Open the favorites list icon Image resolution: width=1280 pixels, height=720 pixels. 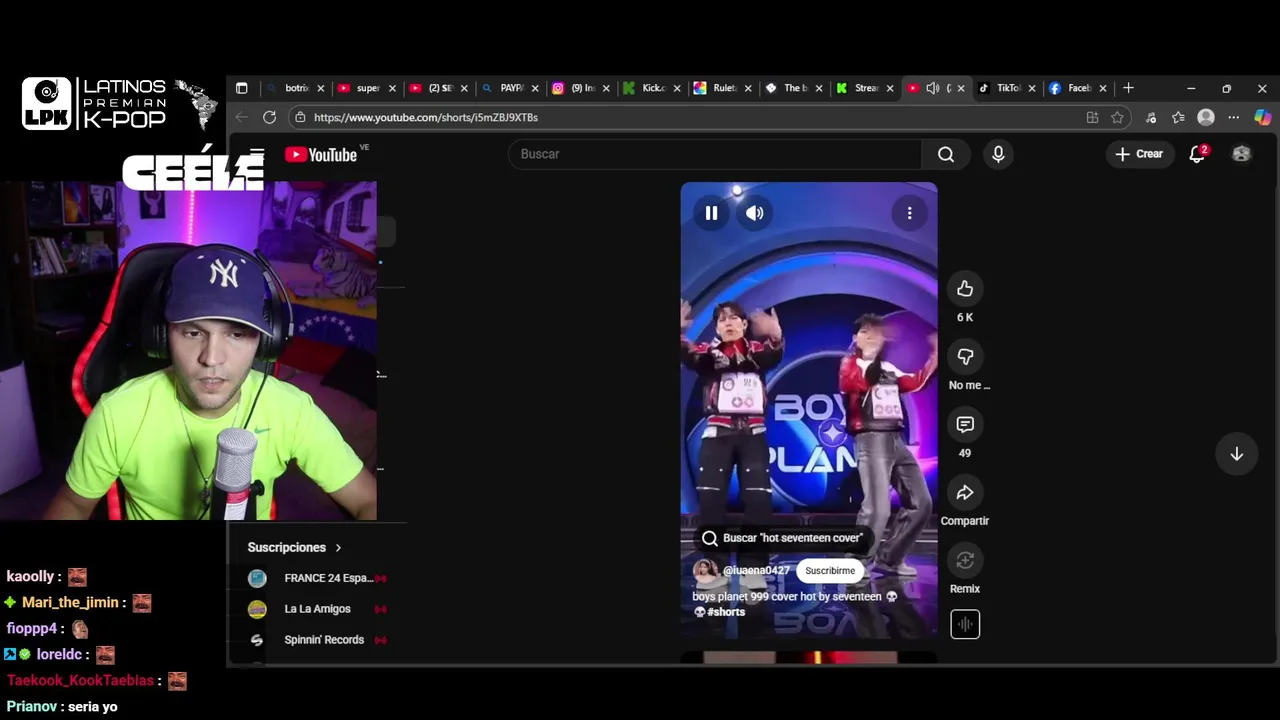(1178, 117)
